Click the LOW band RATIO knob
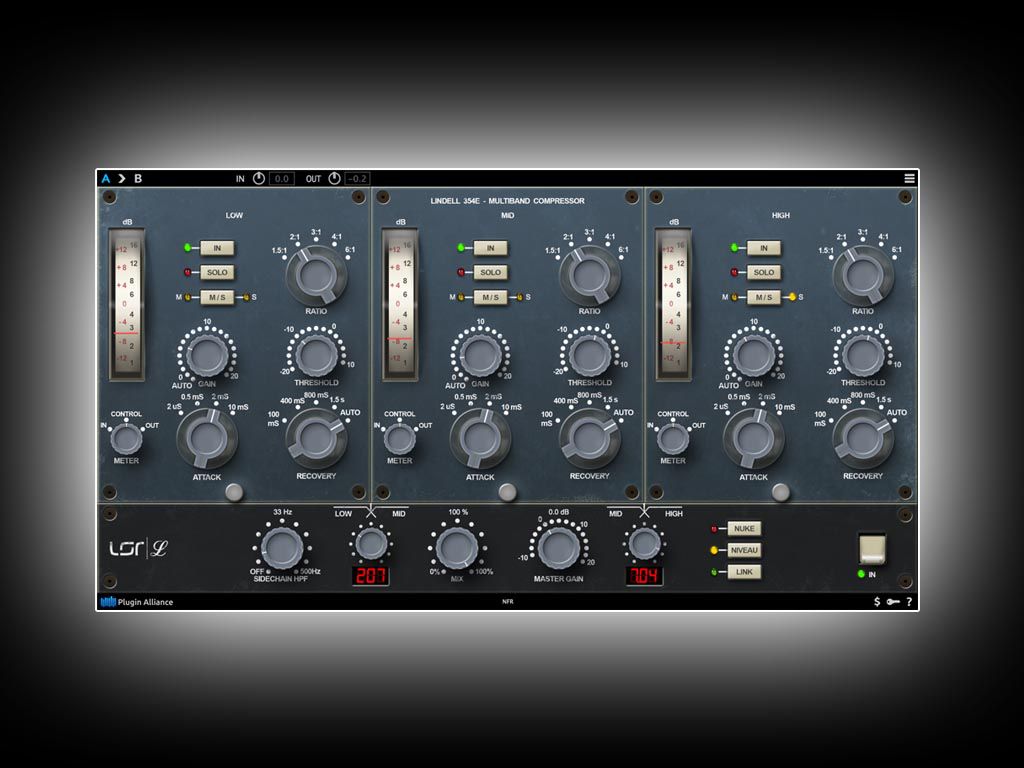This screenshot has height=768, width=1024. tap(317, 275)
